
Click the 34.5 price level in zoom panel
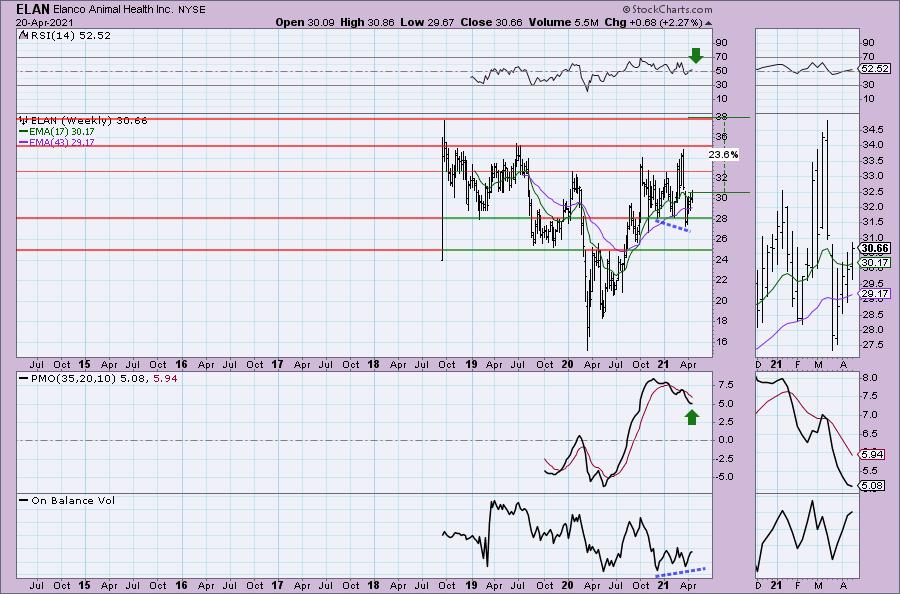(x=872, y=130)
